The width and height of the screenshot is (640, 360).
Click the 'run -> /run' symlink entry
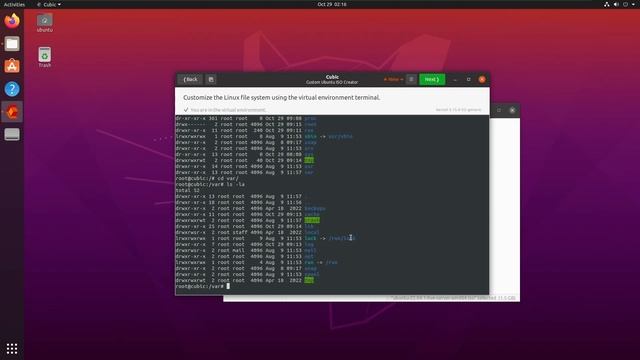pos(321,262)
